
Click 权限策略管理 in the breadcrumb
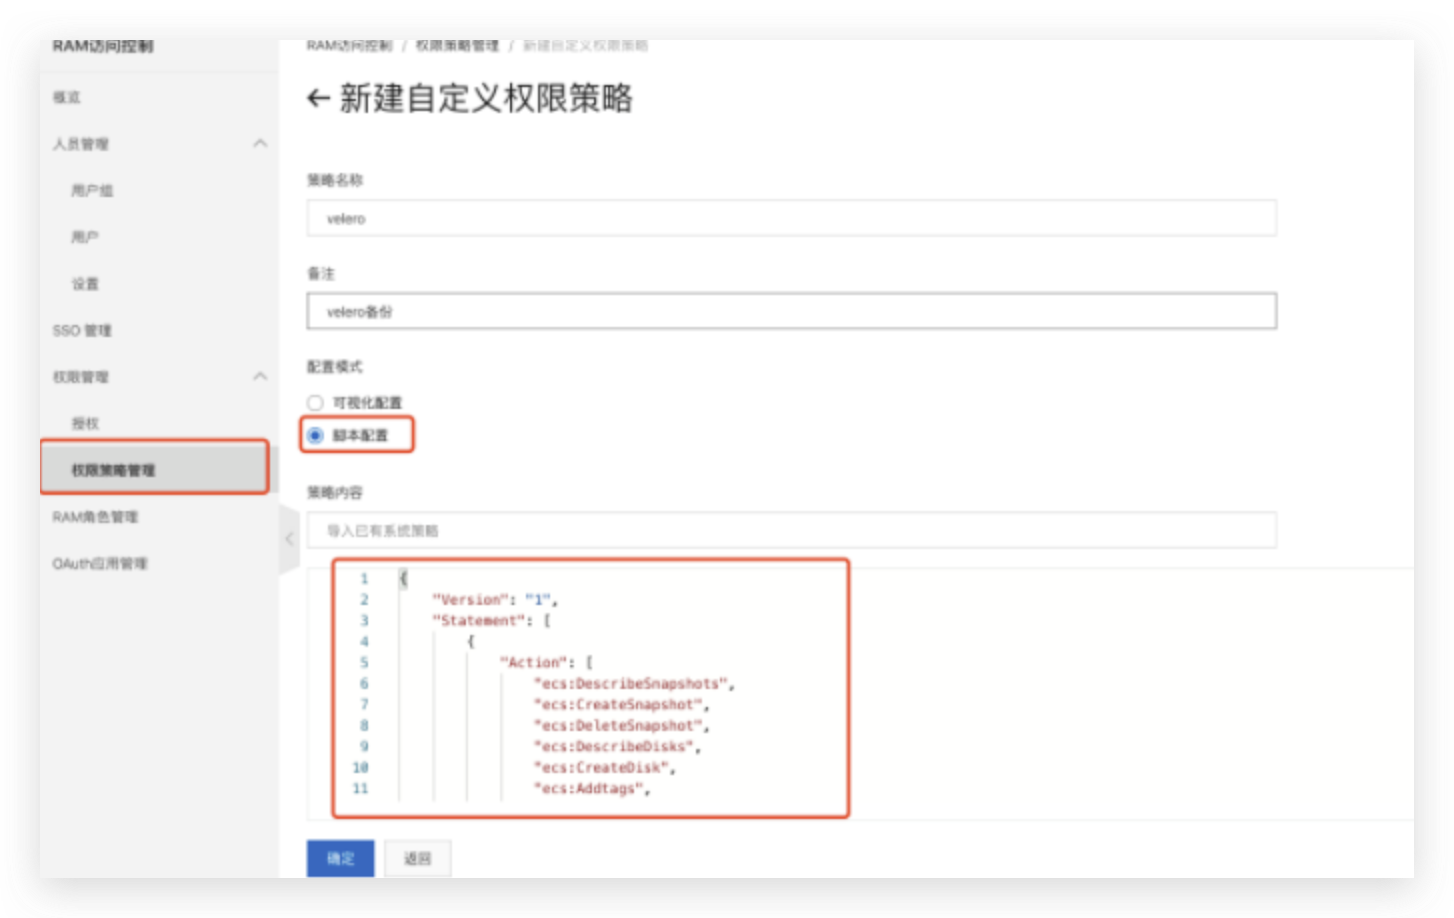click(457, 46)
